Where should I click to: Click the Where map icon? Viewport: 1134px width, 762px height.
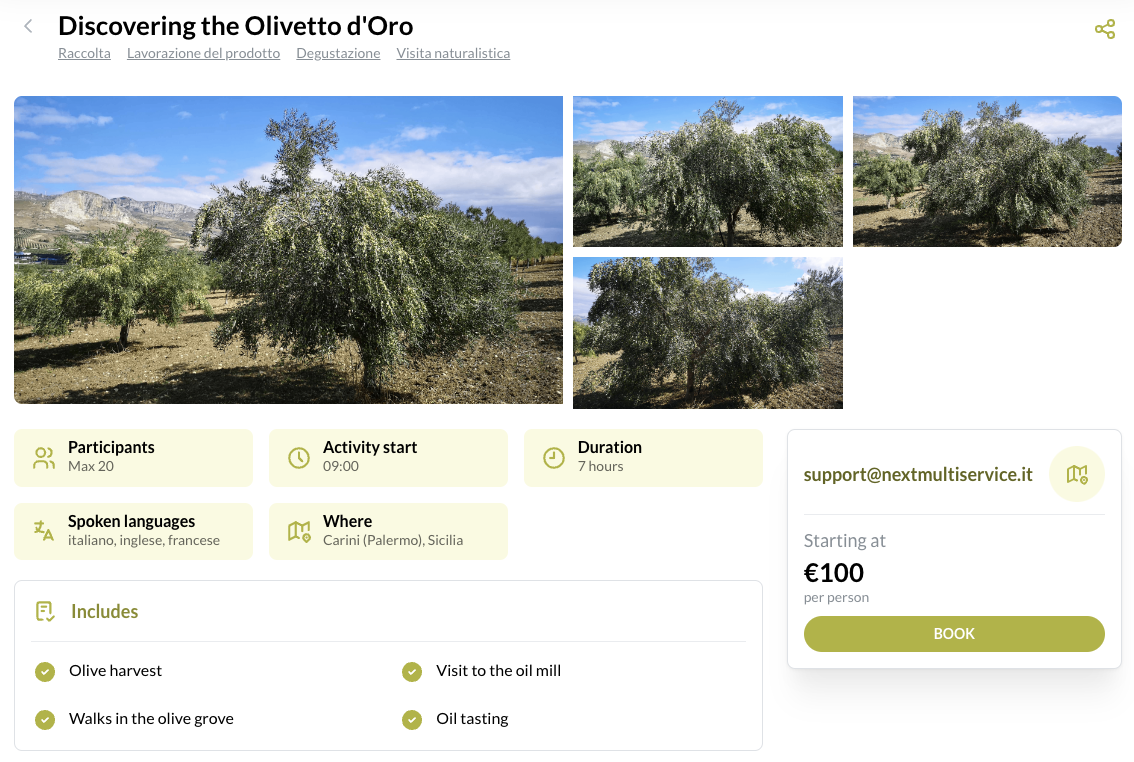[299, 531]
